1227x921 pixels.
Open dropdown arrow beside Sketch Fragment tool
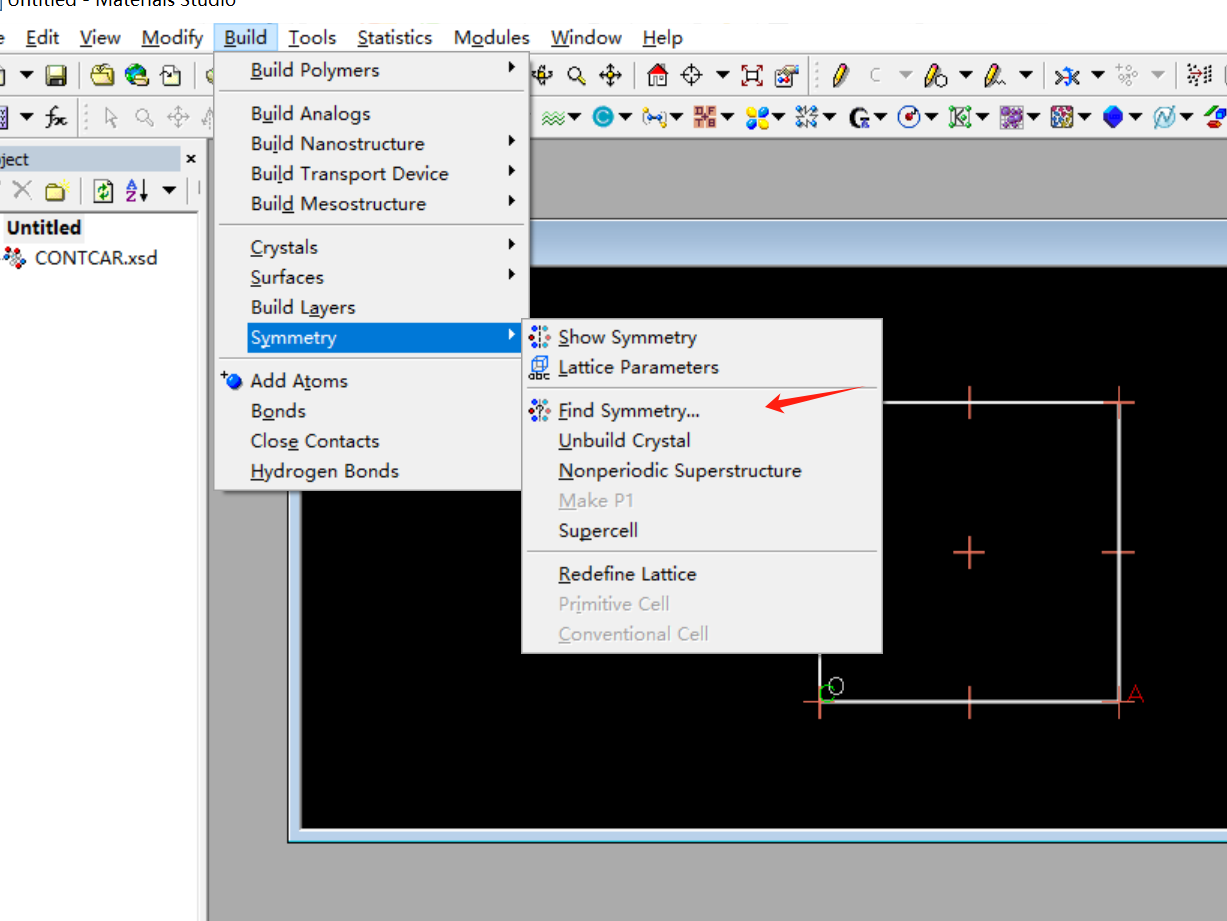click(x=1026, y=75)
